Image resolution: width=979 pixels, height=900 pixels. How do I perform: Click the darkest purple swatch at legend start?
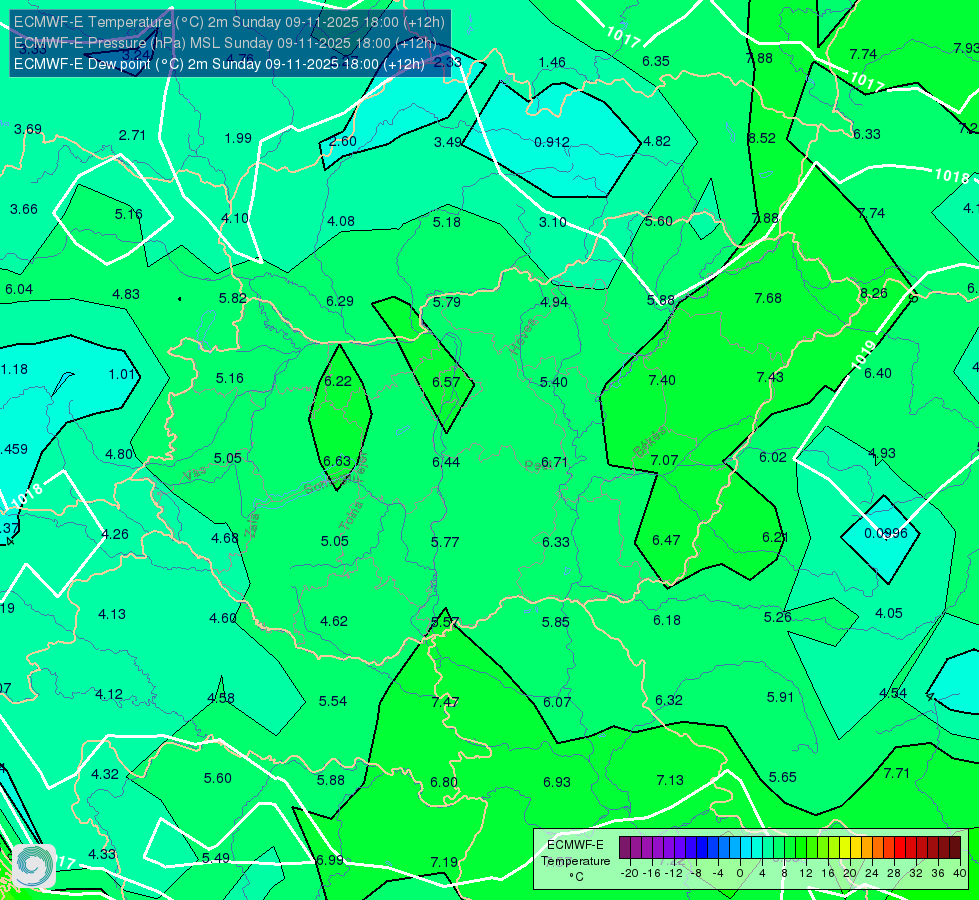point(624,848)
